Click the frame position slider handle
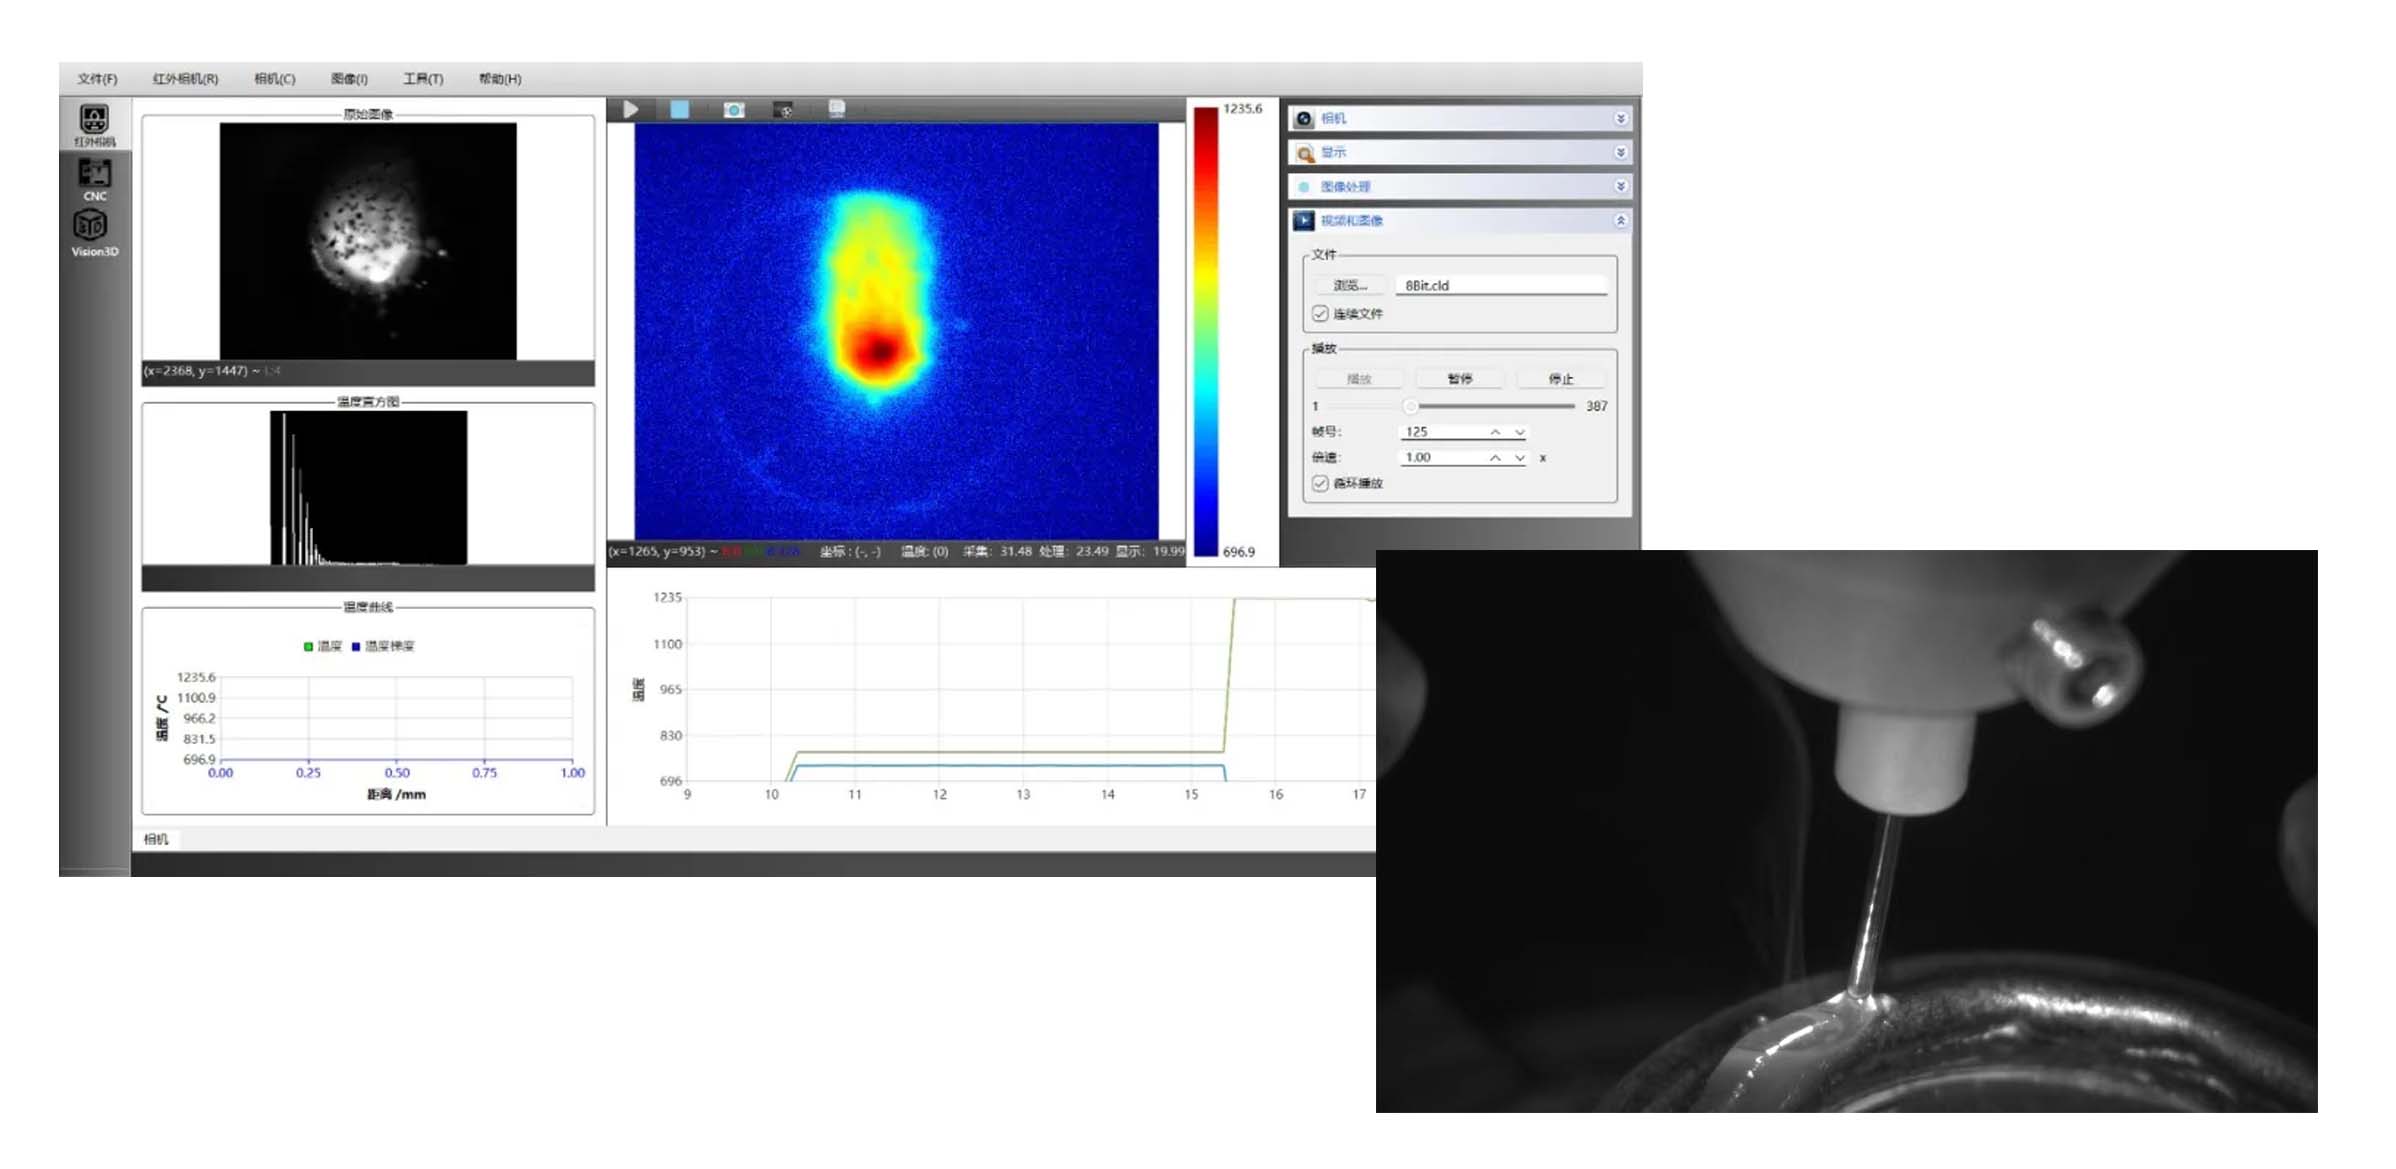This screenshot has width=2396, height=1169. click(x=1410, y=406)
